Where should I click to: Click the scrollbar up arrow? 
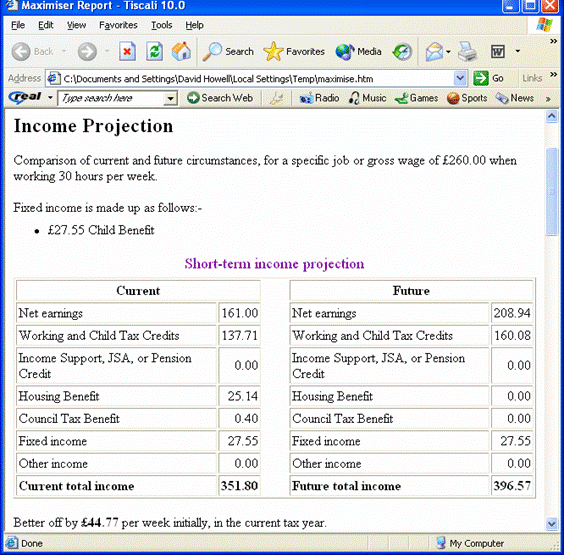click(552, 116)
